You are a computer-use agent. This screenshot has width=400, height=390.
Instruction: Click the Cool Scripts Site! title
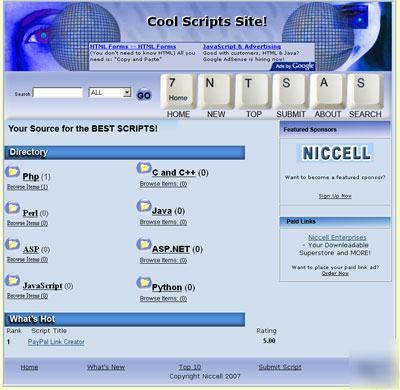click(x=207, y=22)
